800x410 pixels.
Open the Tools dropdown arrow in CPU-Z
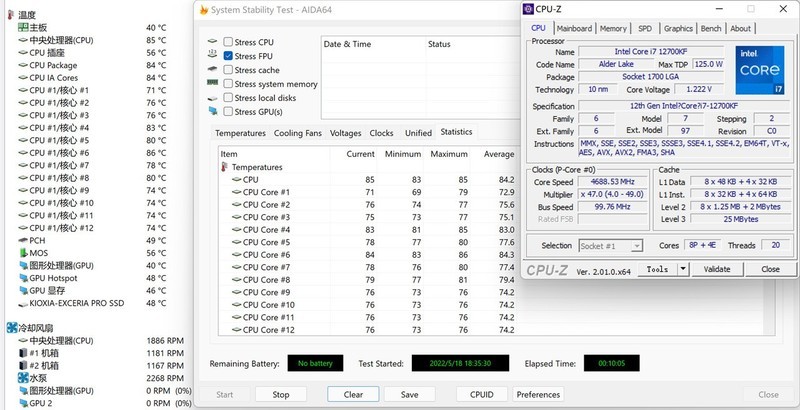click(x=683, y=269)
